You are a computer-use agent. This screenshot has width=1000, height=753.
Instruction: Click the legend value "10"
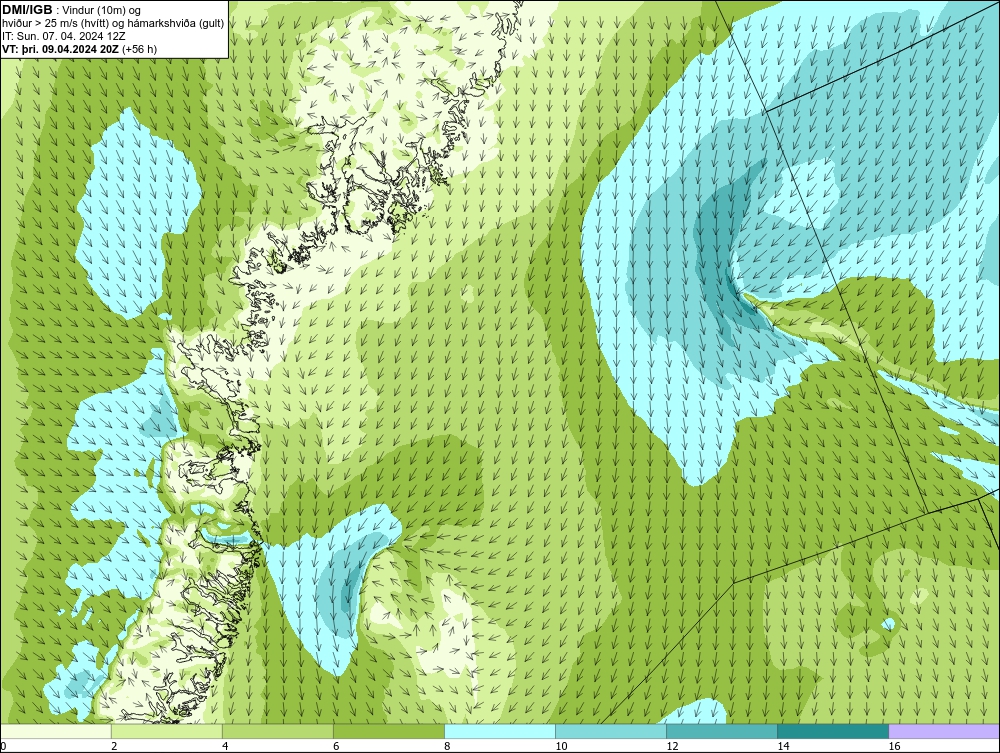point(561,746)
